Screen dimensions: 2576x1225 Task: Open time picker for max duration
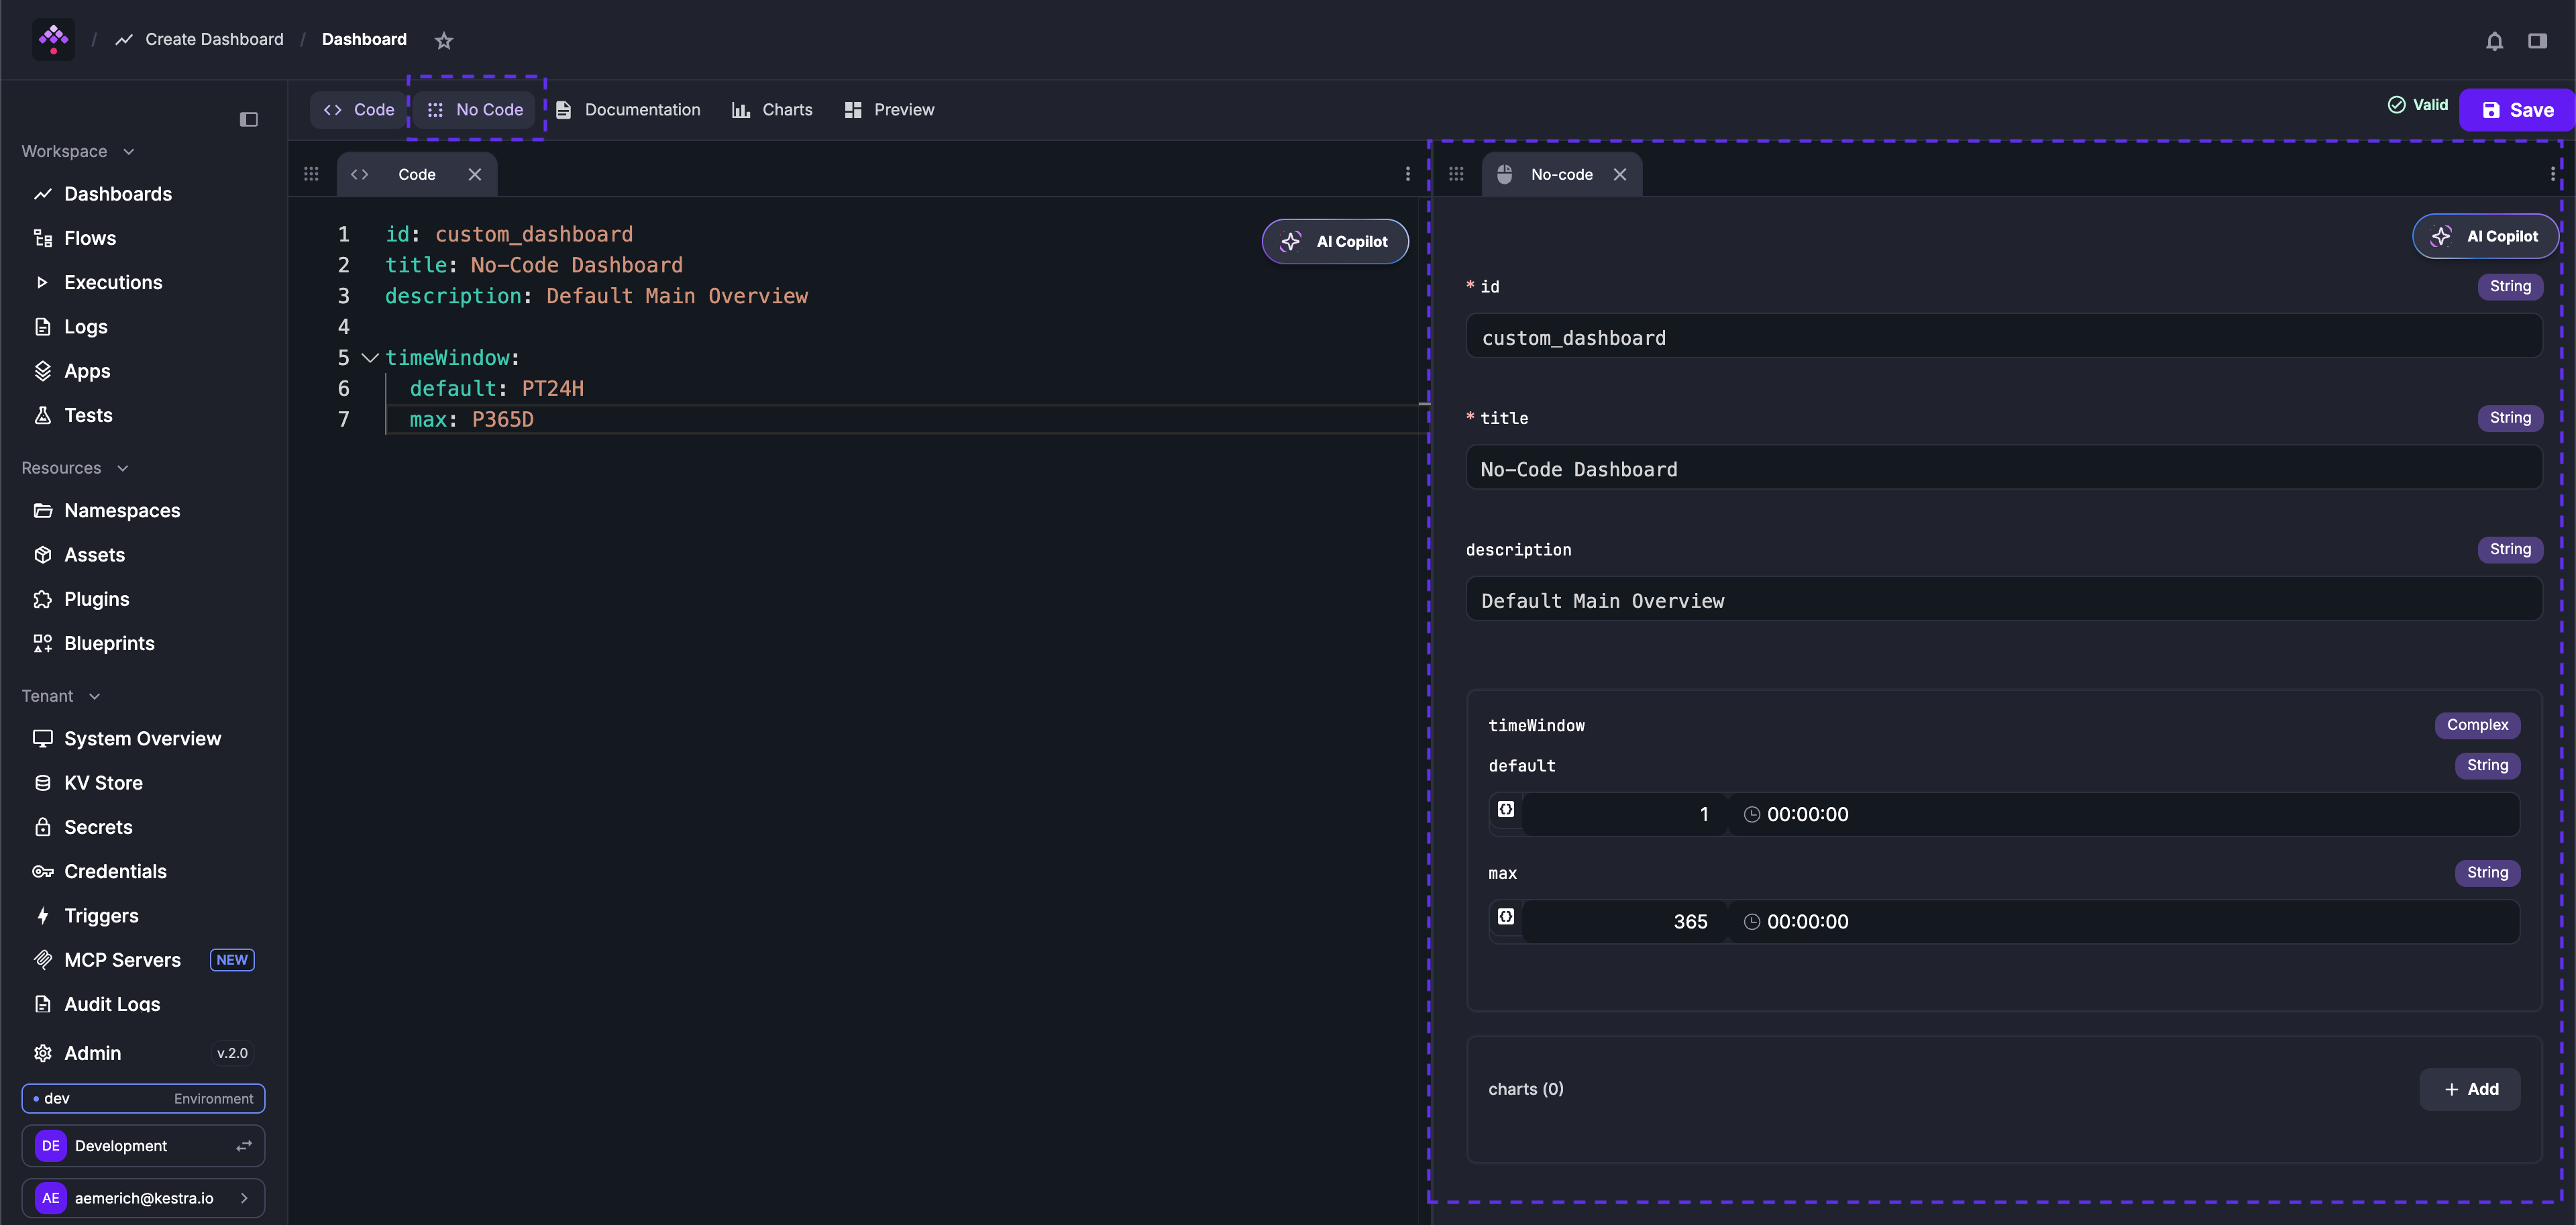point(2125,921)
